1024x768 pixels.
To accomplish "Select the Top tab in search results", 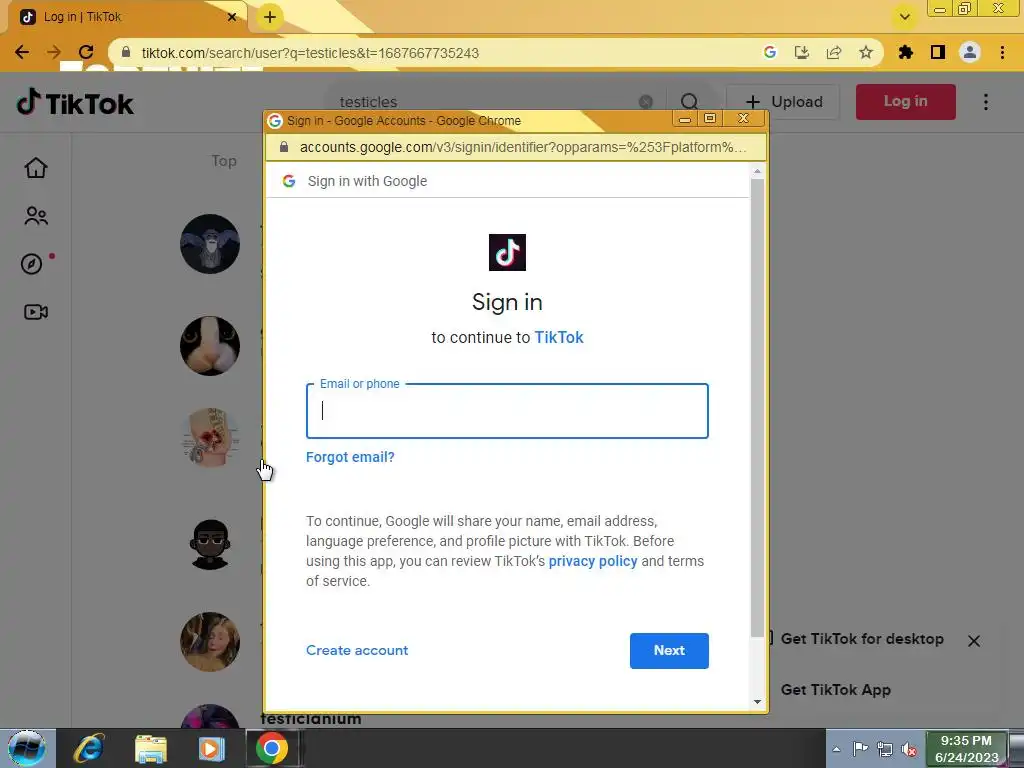I will pos(224,161).
